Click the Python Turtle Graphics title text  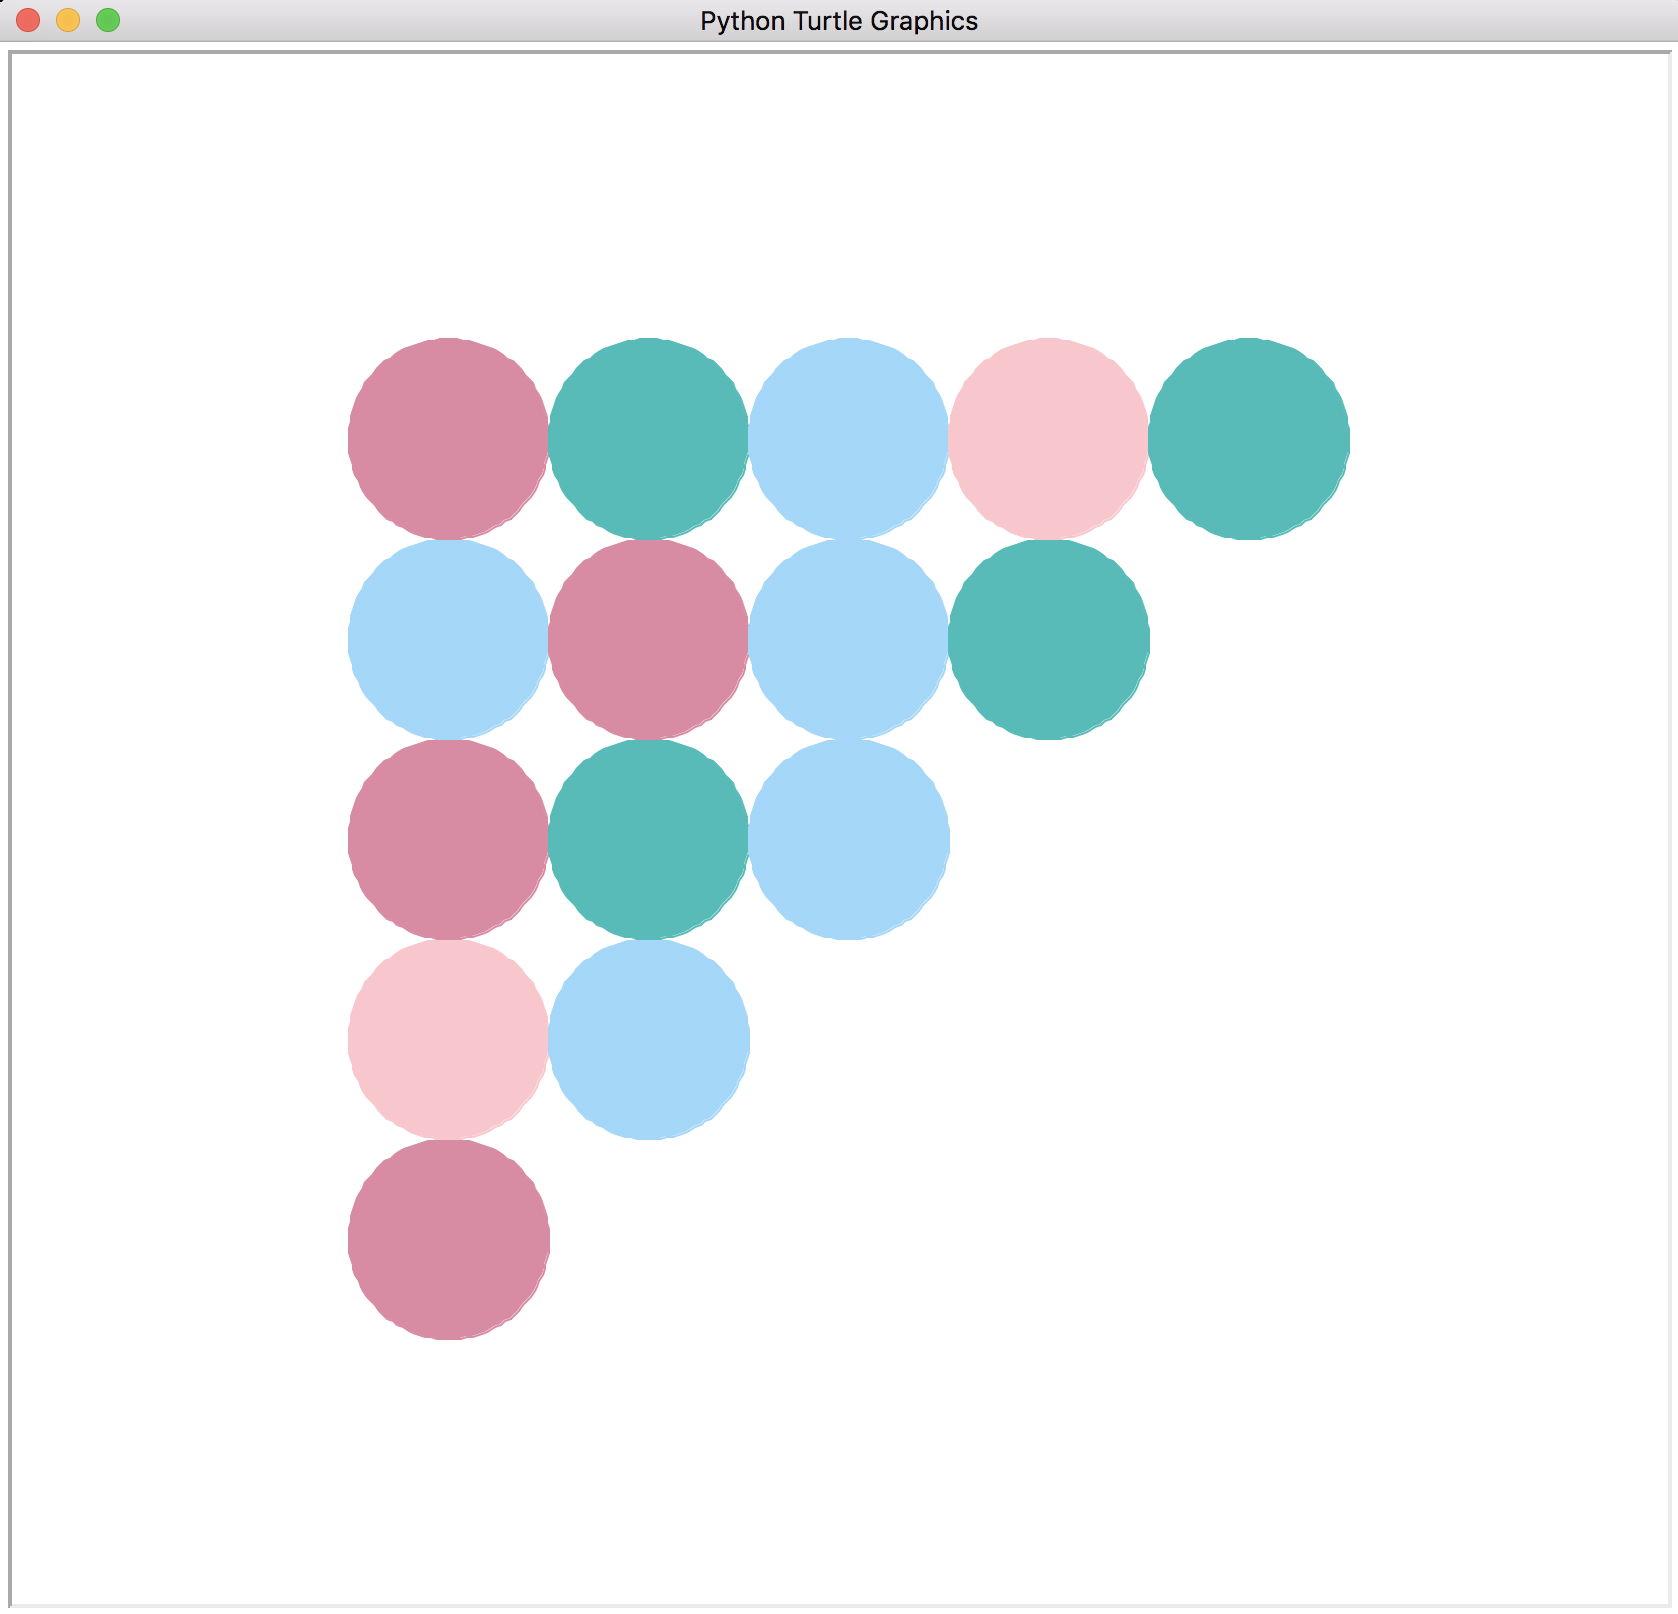click(x=839, y=21)
